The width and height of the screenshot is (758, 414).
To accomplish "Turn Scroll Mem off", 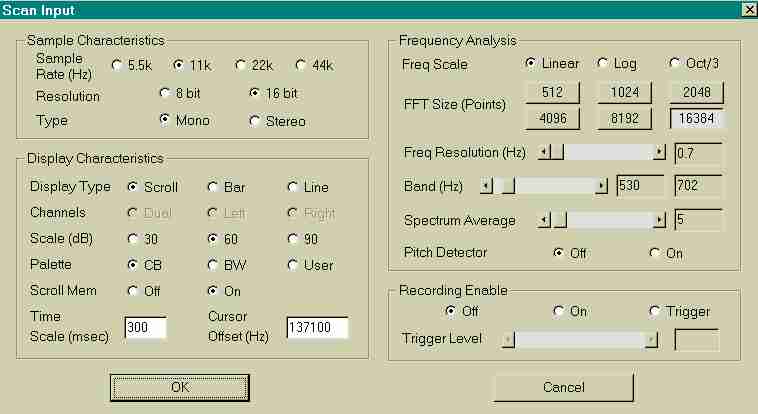I will (x=133, y=291).
